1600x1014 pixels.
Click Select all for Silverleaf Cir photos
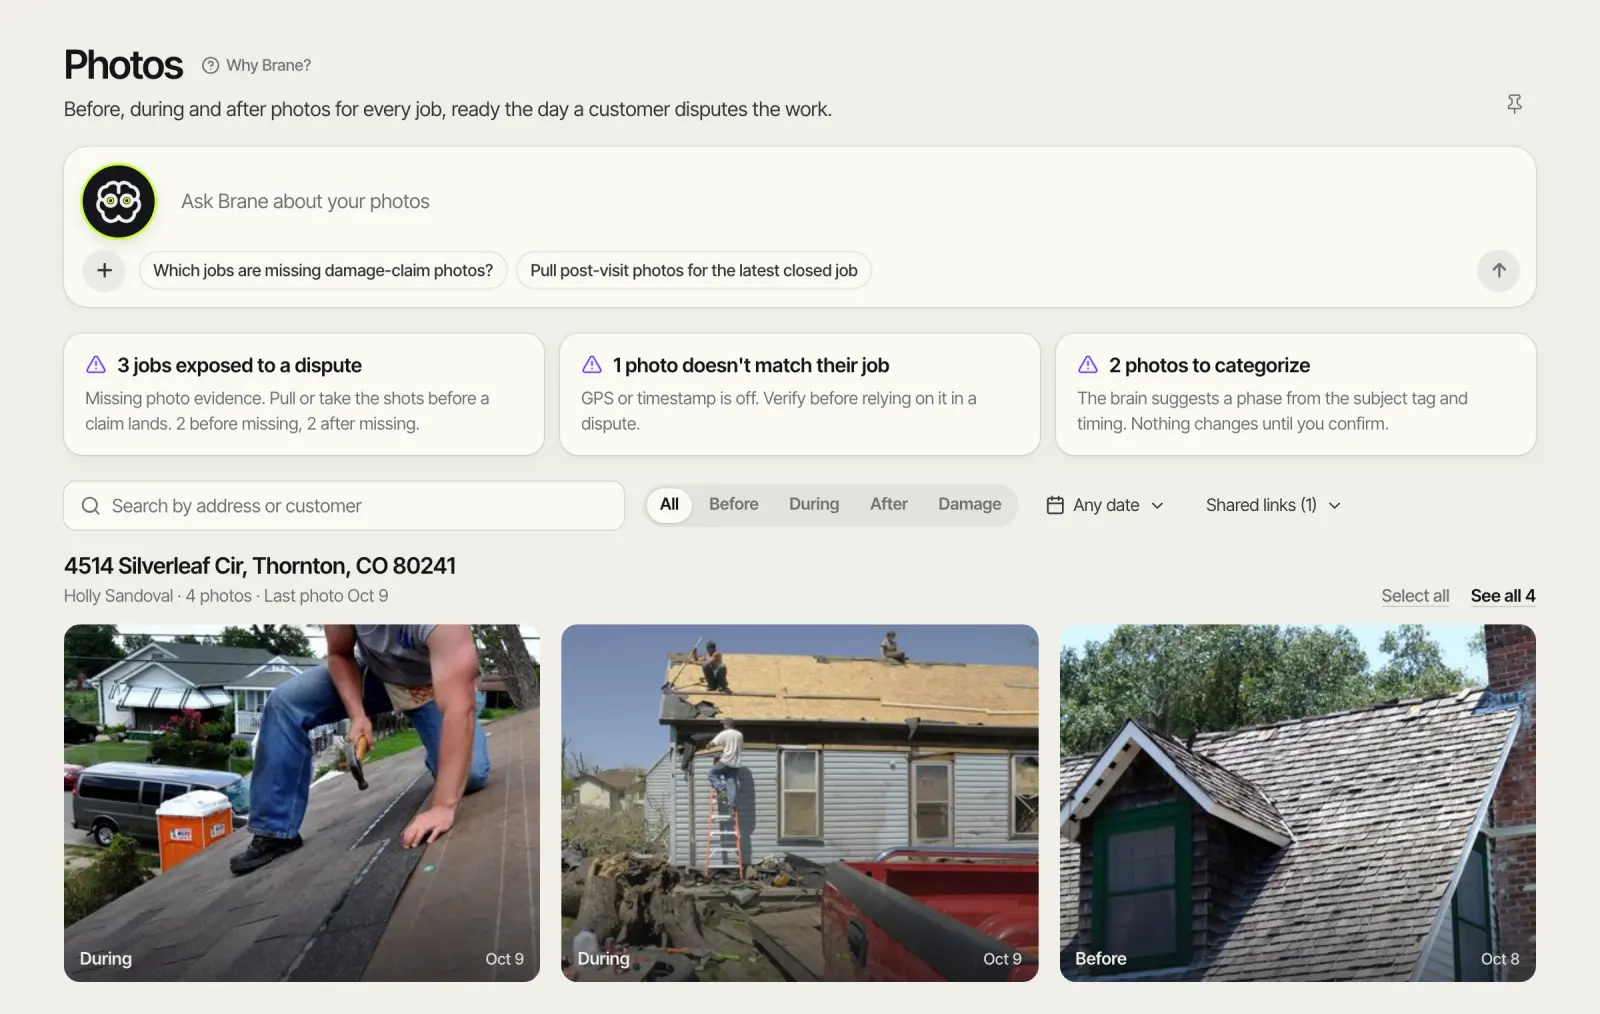coord(1415,595)
